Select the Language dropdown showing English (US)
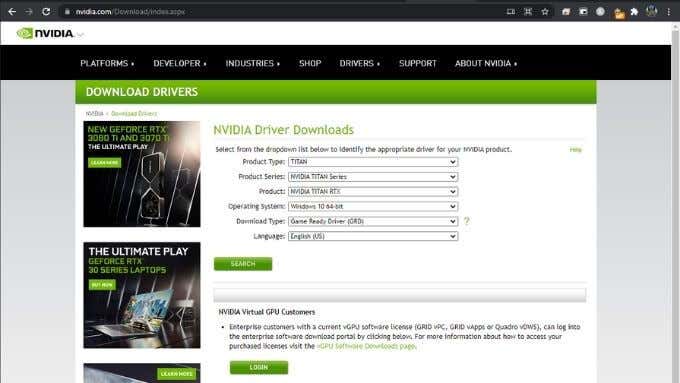 373,236
